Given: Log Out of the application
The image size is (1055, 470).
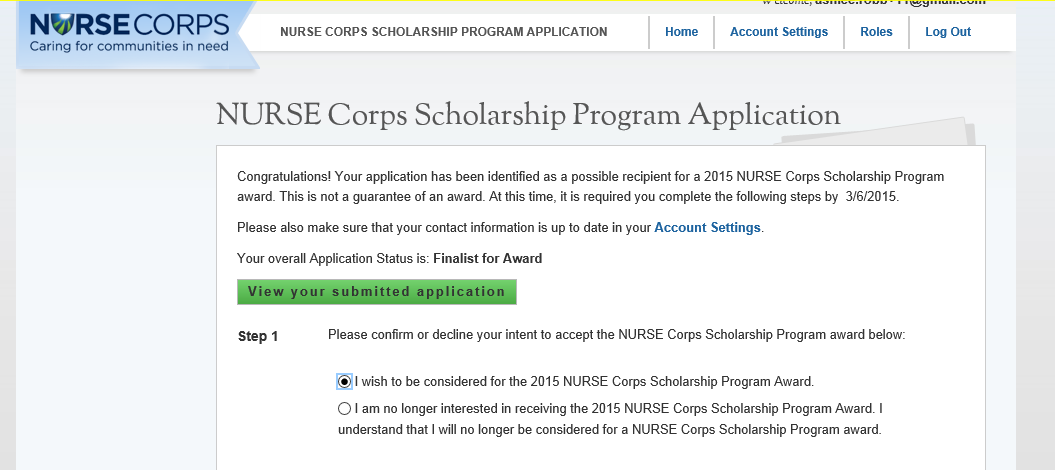Looking at the screenshot, I should (948, 32).
